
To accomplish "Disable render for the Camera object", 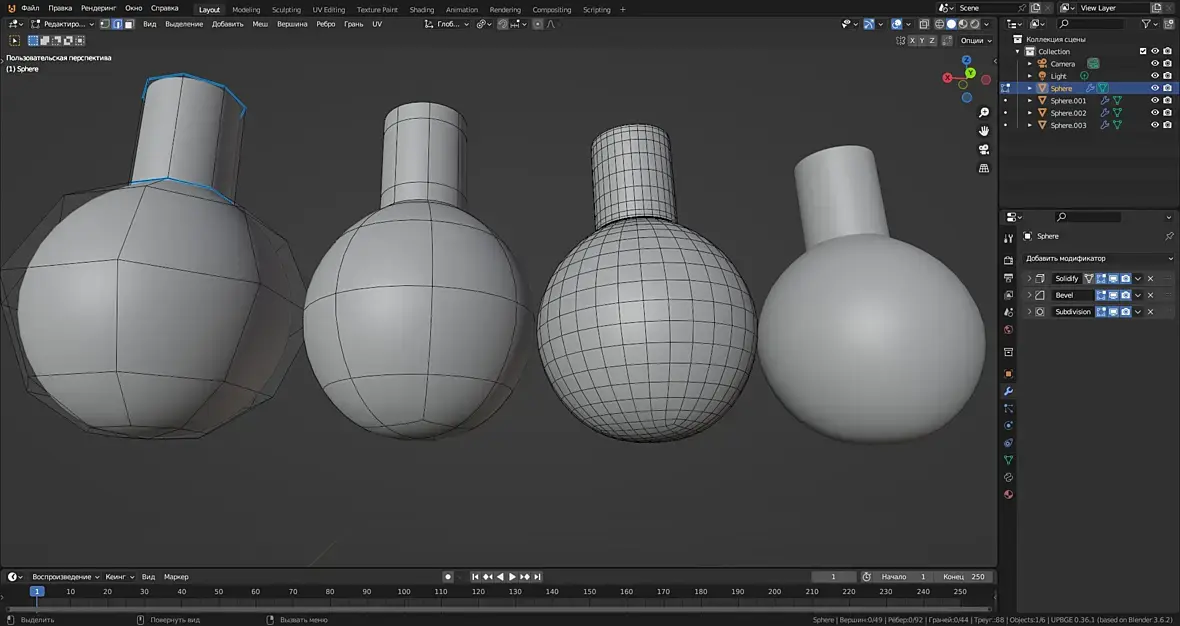I will point(1167,64).
